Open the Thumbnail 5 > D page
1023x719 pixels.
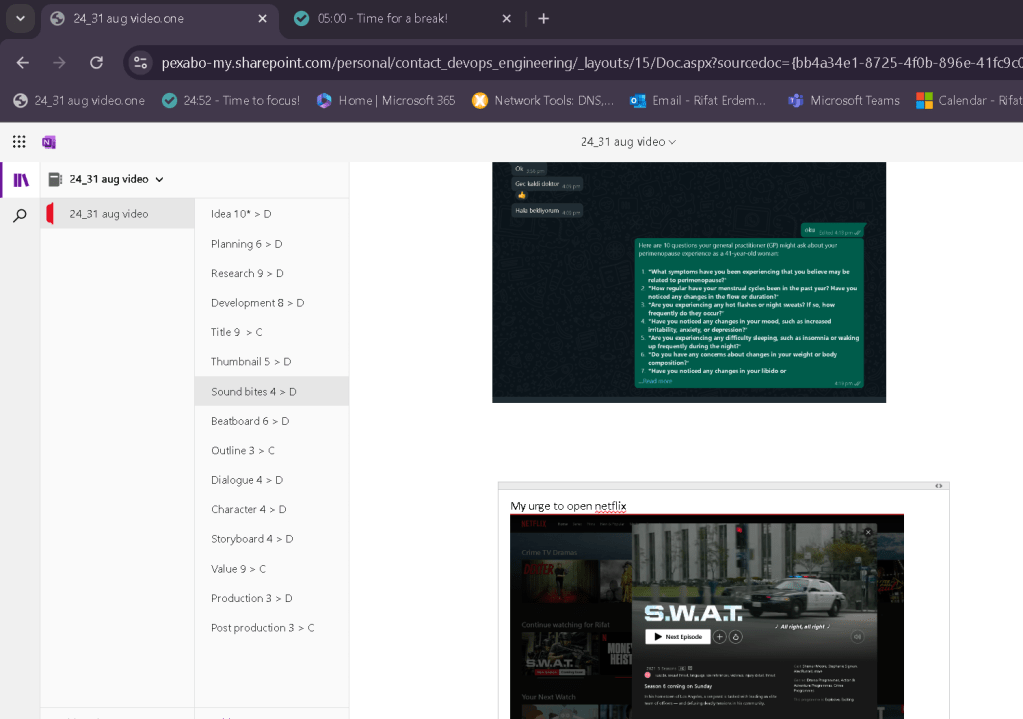point(271,361)
